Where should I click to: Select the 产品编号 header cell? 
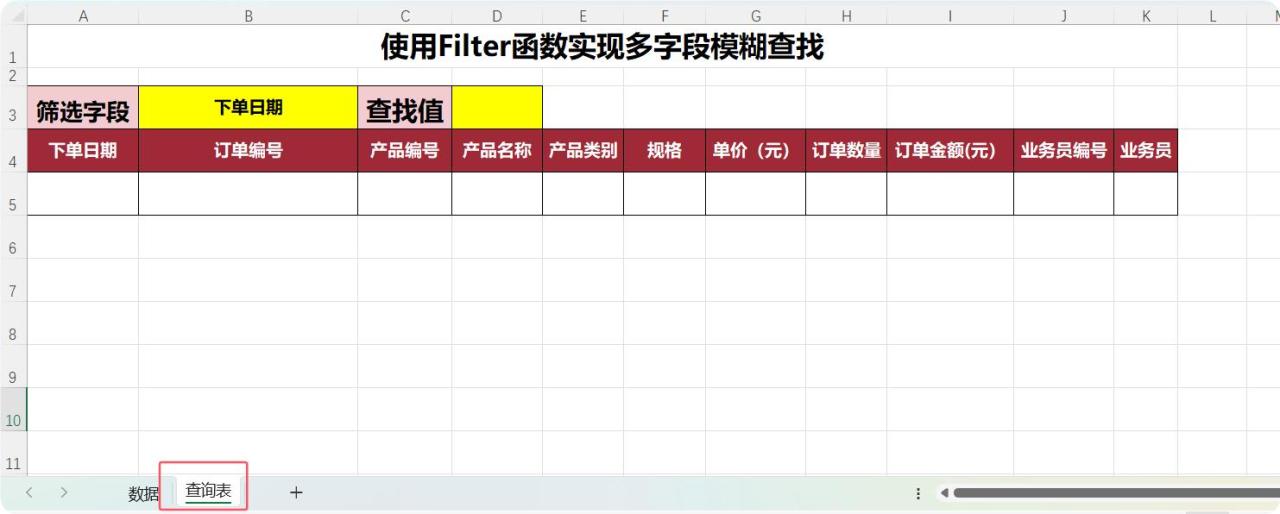(x=405, y=151)
